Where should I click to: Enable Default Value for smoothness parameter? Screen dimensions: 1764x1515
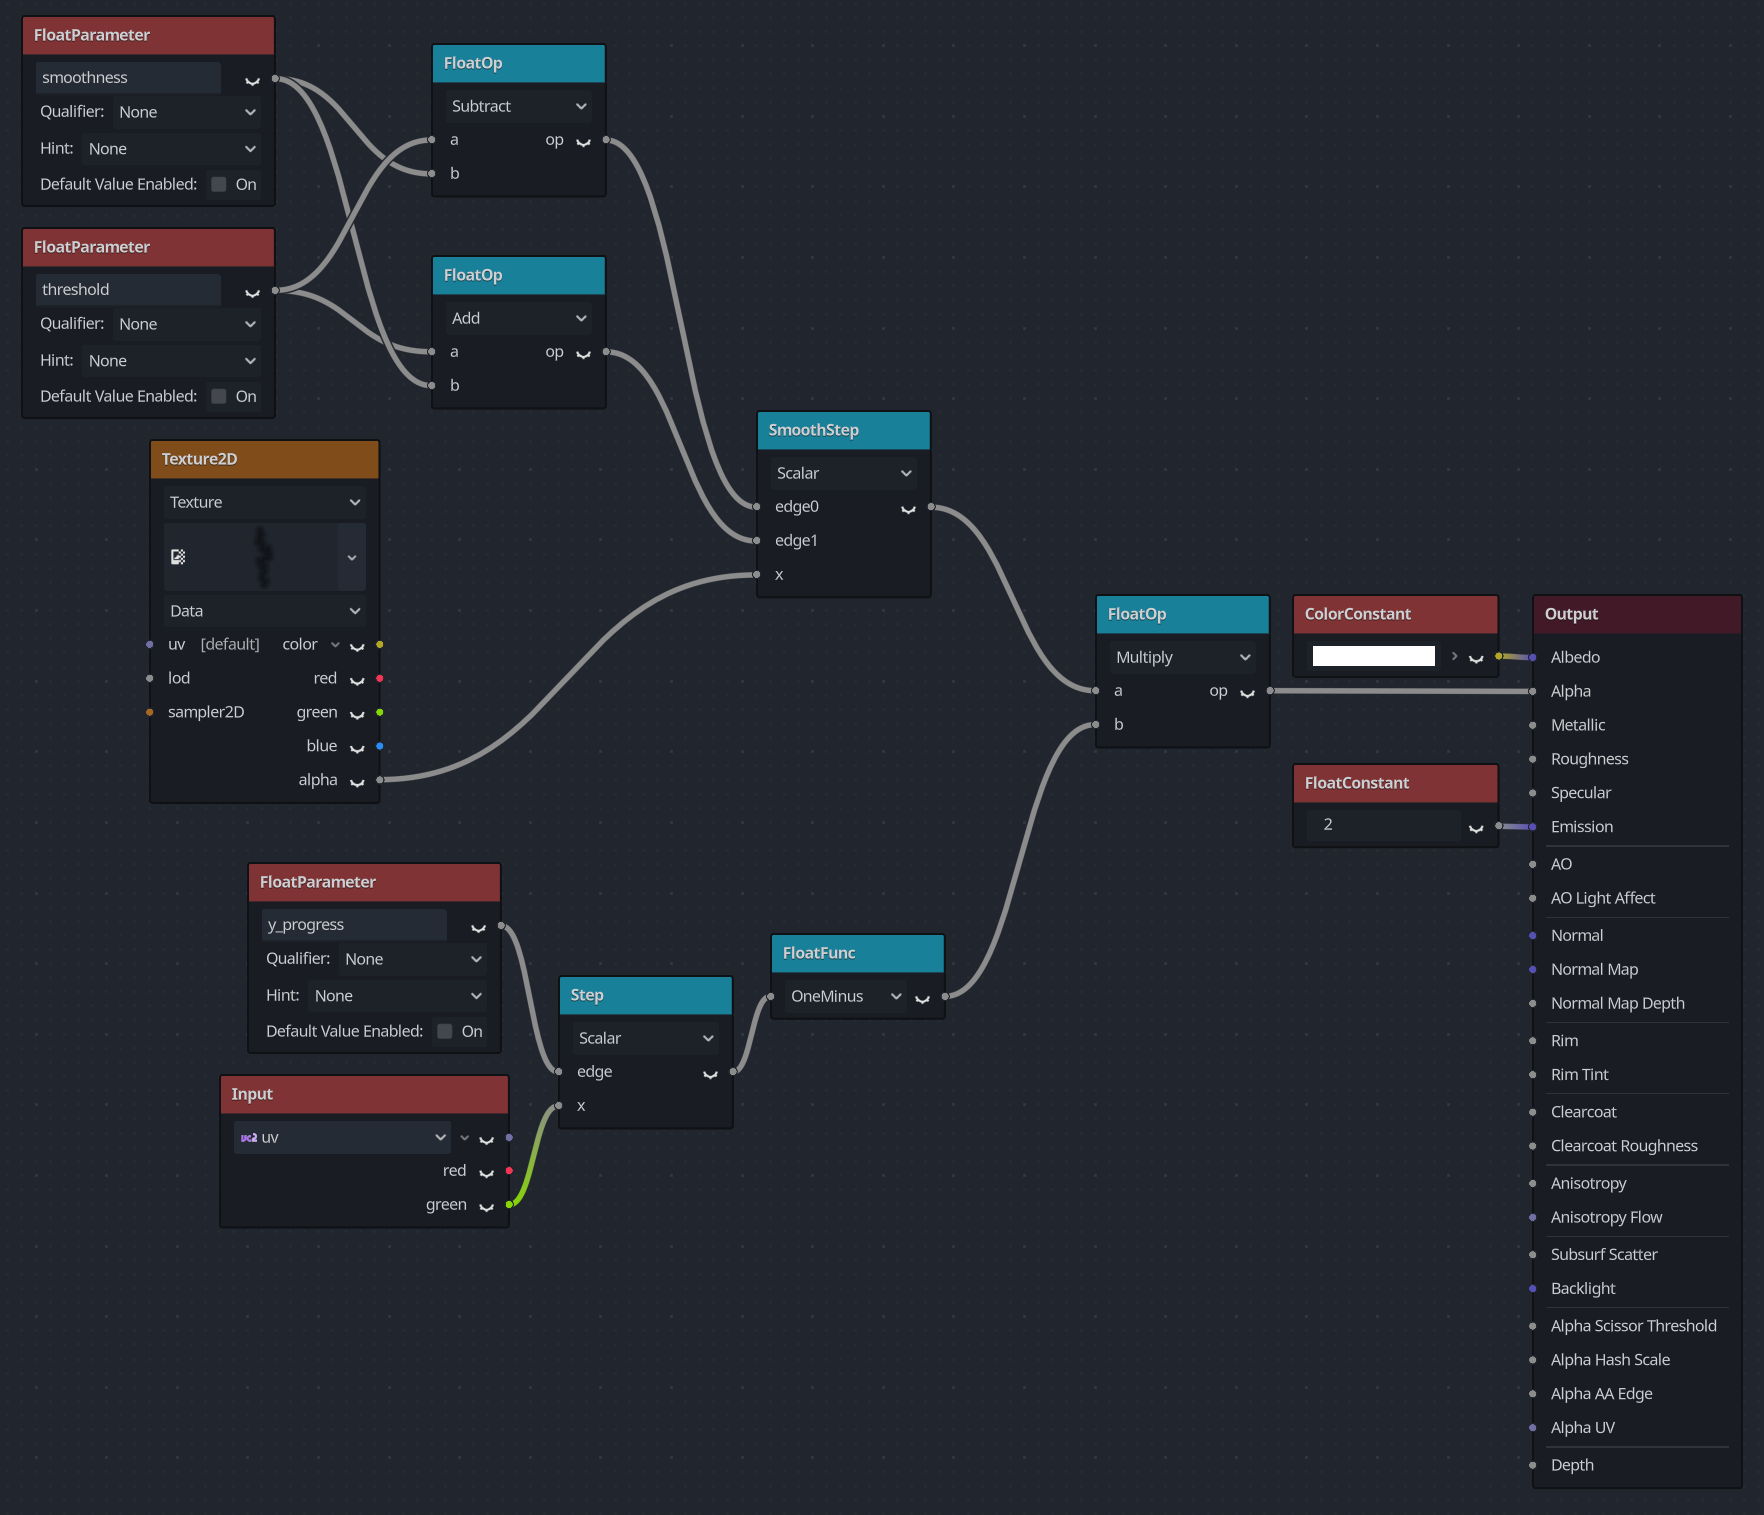pyautogui.click(x=219, y=184)
